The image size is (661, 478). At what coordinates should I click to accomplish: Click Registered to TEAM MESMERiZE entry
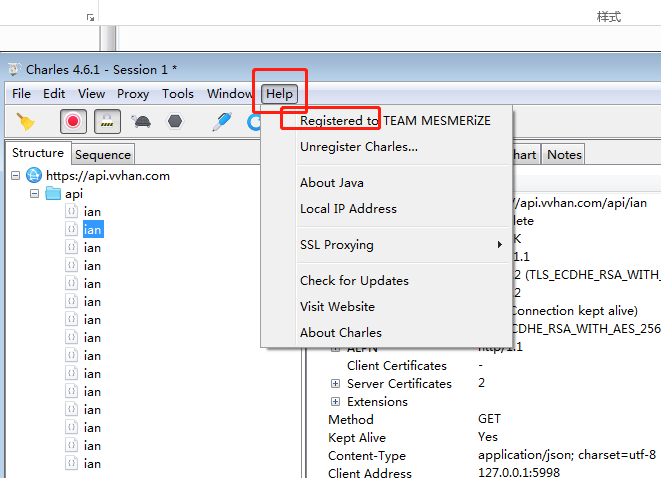coord(395,121)
